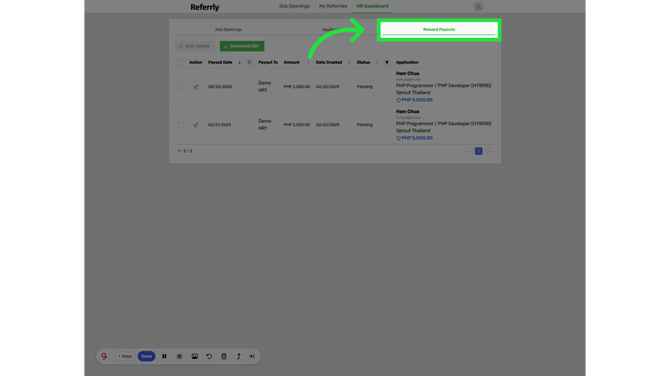Click the user profile icon in header
Image resolution: width=670 pixels, height=376 pixels.
click(478, 6)
